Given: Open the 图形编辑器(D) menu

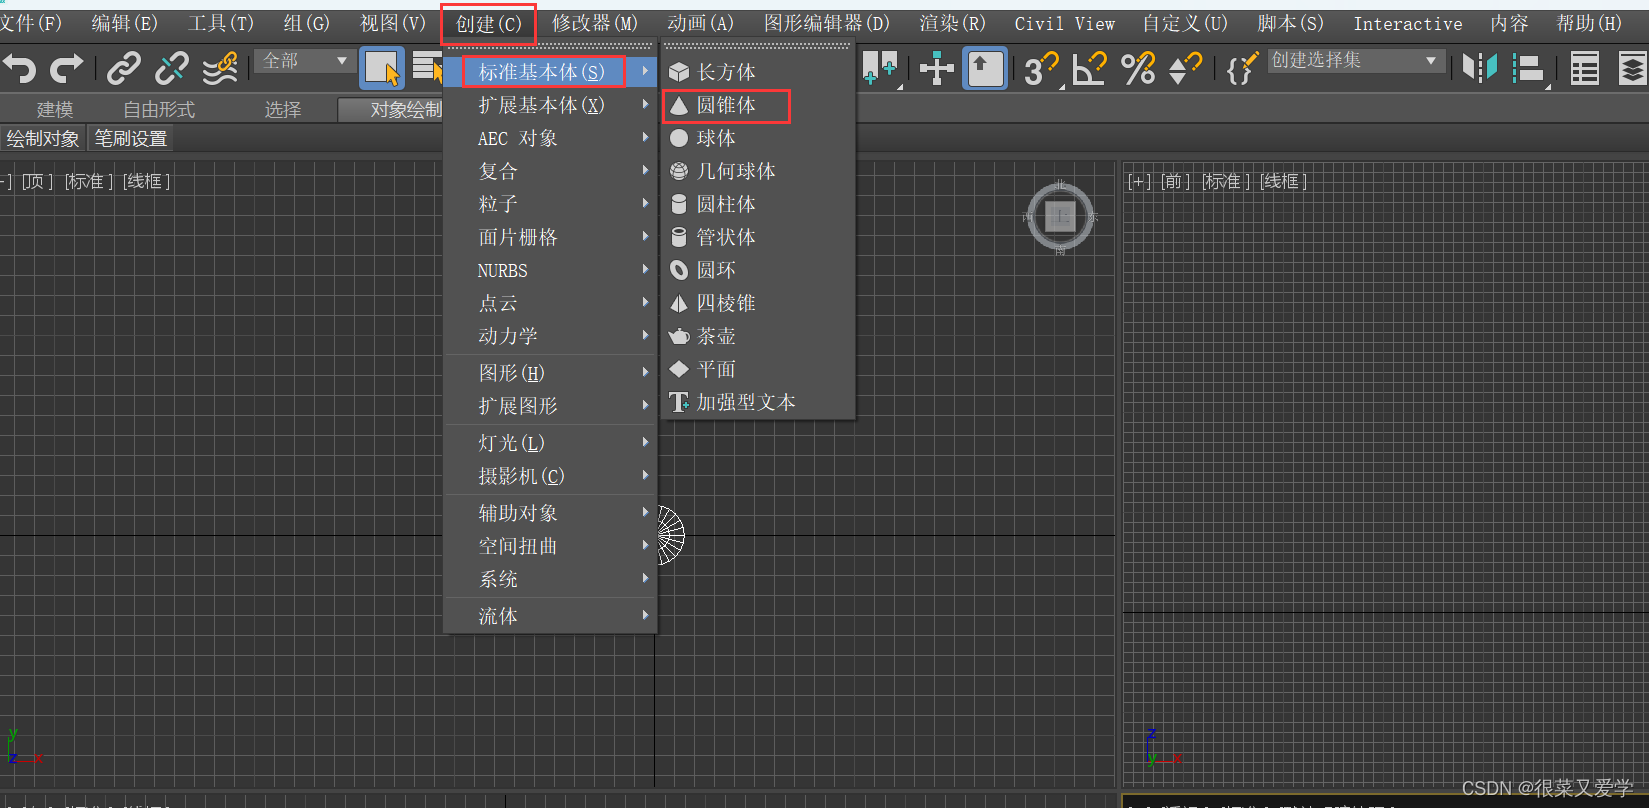Looking at the screenshot, I should [x=827, y=23].
